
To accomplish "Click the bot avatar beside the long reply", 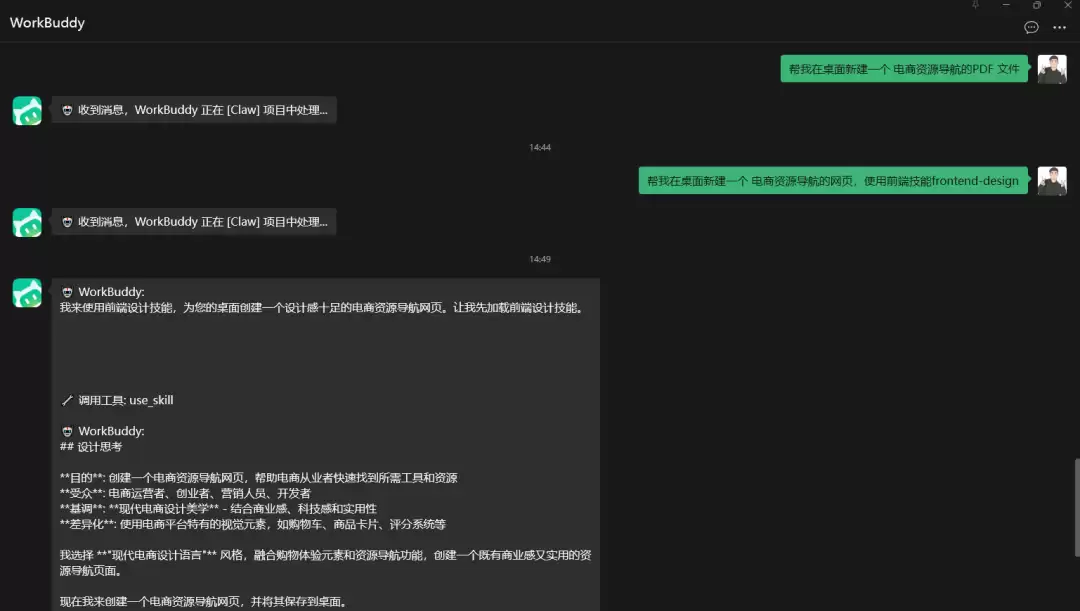I will click(x=27, y=293).
